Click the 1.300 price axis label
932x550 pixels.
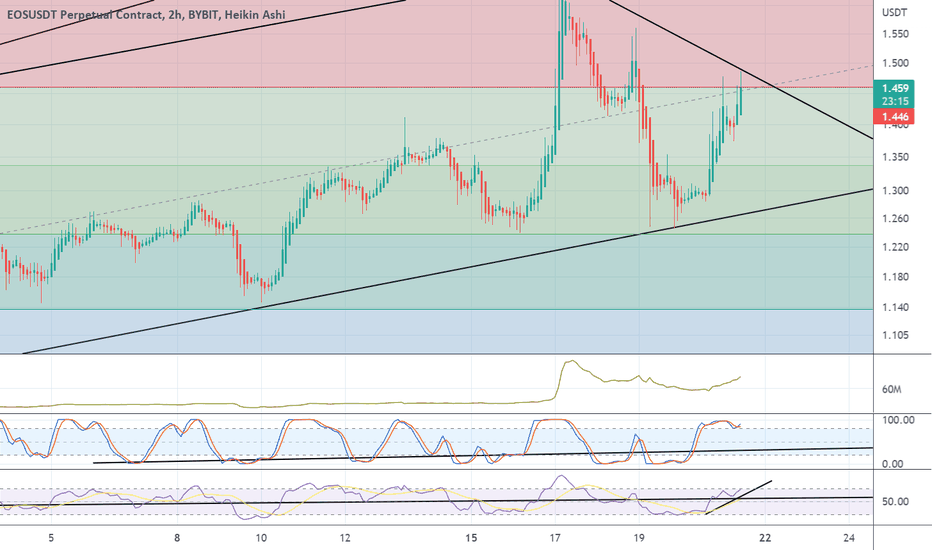(895, 191)
